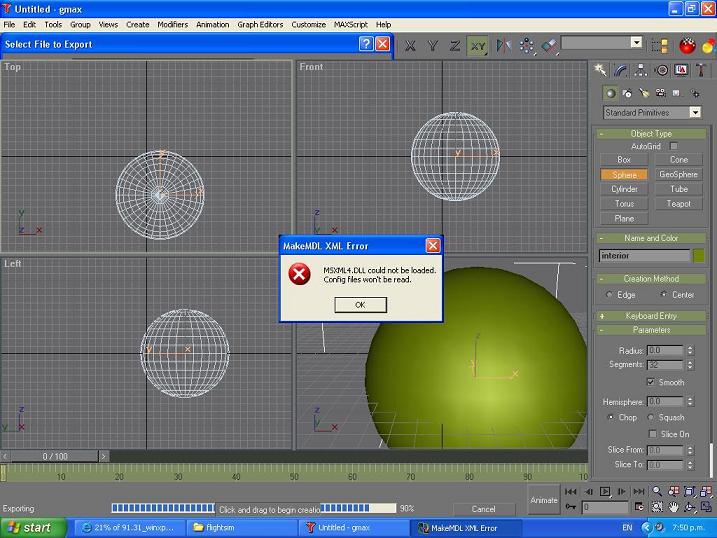This screenshot has height=538, width=717.
Task: Uncheck the Smooth checkbox
Action: point(651,382)
